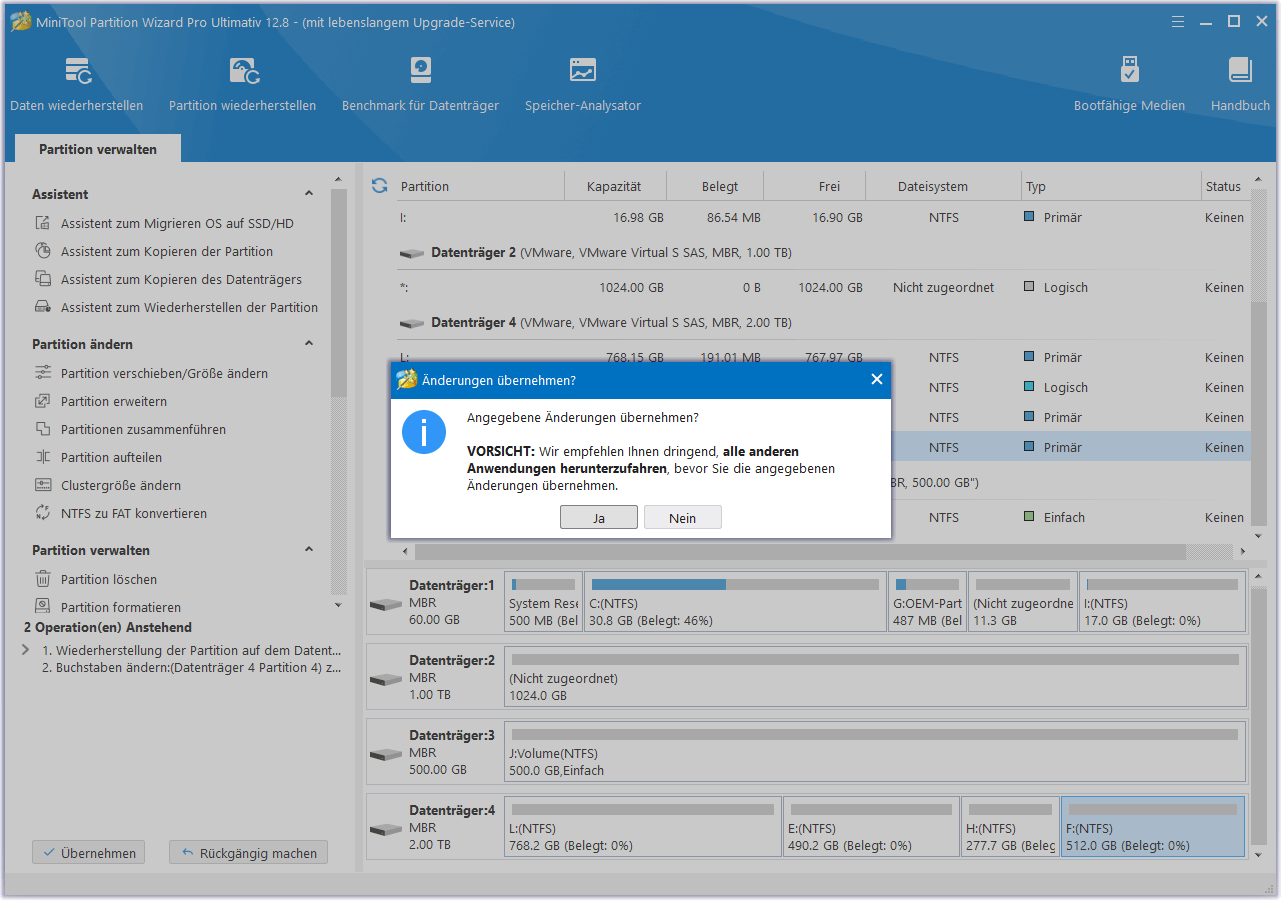
Task: Choose Clustergröße ändern
Action: [120, 486]
